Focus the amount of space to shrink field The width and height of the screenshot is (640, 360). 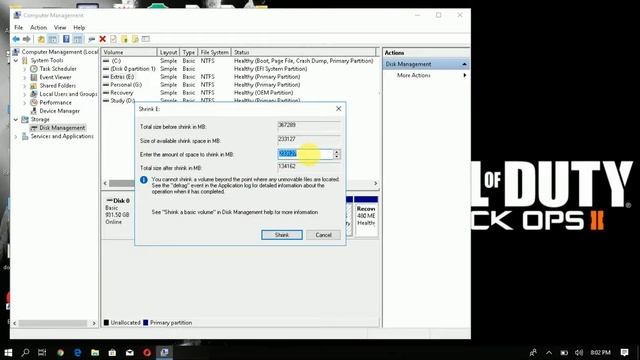point(305,154)
